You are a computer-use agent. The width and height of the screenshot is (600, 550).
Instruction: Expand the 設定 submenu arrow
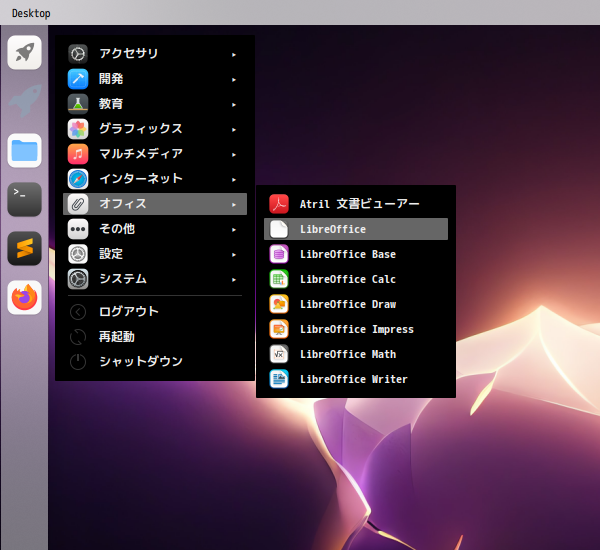point(234,255)
